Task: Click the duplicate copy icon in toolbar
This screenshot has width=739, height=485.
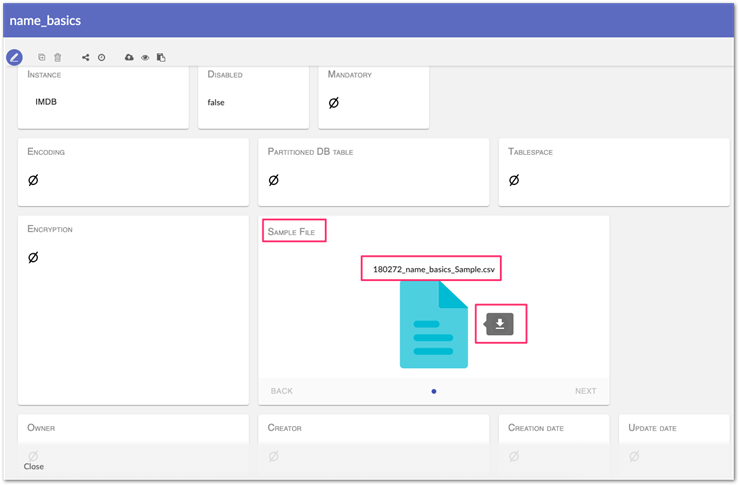Action: coord(41,57)
